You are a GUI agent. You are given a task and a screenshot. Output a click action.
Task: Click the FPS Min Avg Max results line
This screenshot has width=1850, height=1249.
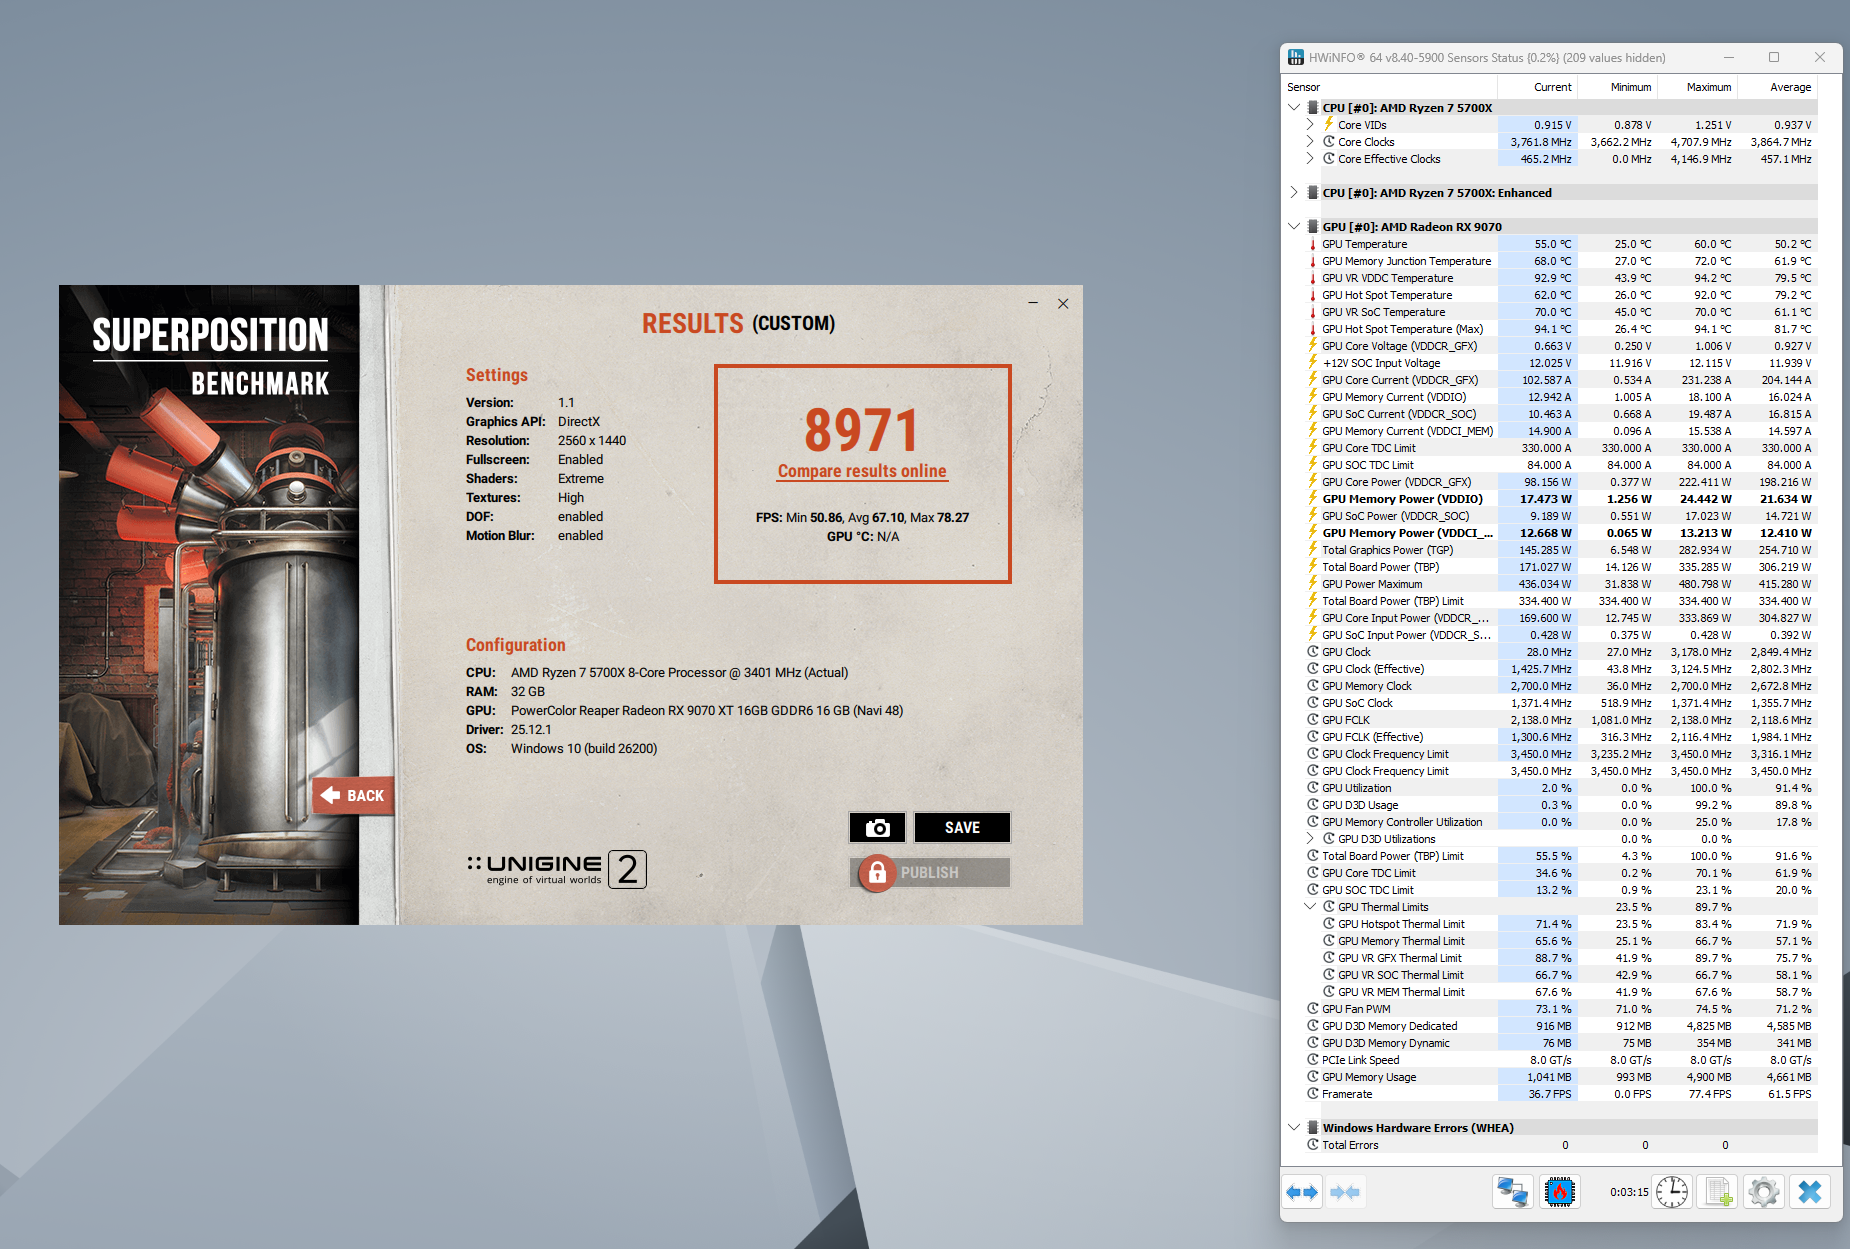[x=862, y=517]
